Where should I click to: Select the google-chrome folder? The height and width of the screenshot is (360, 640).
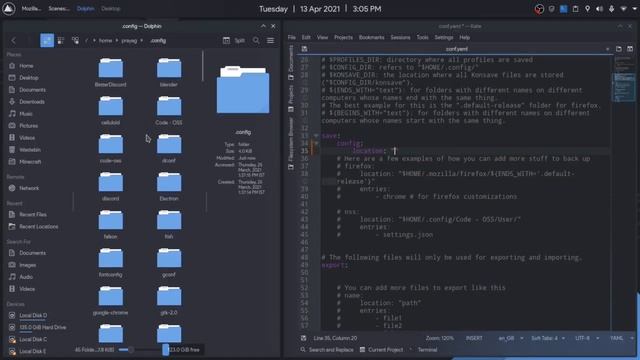click(x=111, y=300)
